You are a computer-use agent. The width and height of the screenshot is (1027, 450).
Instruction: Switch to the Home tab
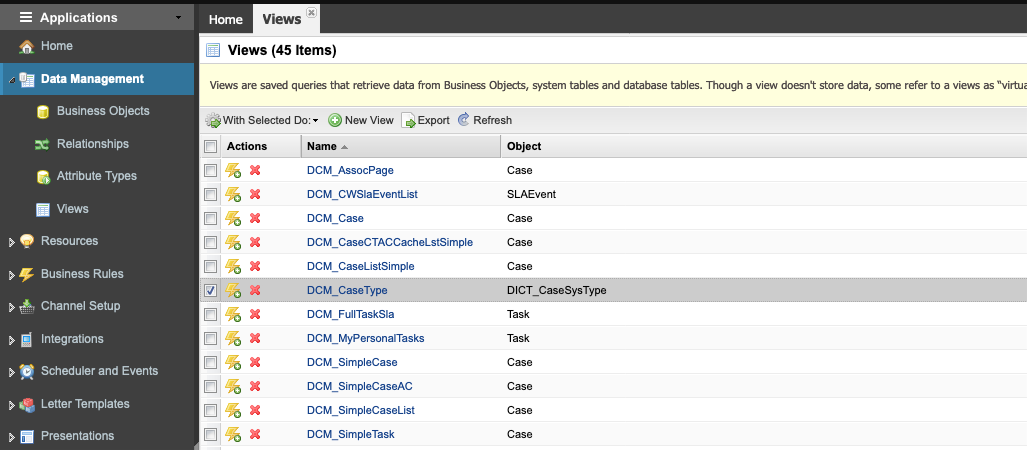click(225, 20)
